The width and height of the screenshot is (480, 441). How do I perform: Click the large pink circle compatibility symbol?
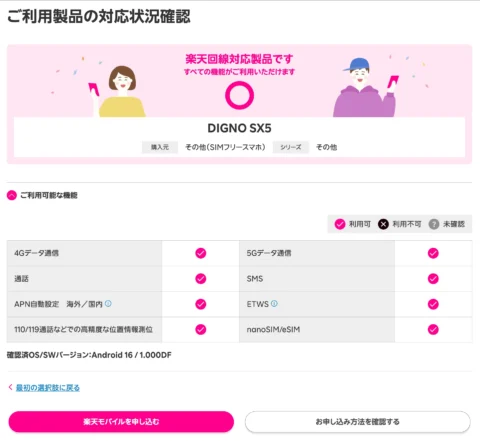tap(239, 95)
